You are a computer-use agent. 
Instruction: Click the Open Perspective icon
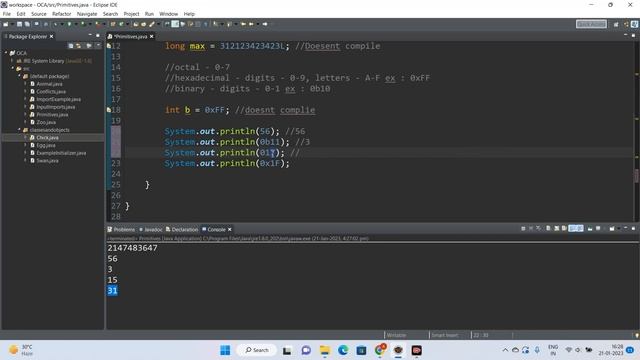pyautogui.click(x=616, y=24)
